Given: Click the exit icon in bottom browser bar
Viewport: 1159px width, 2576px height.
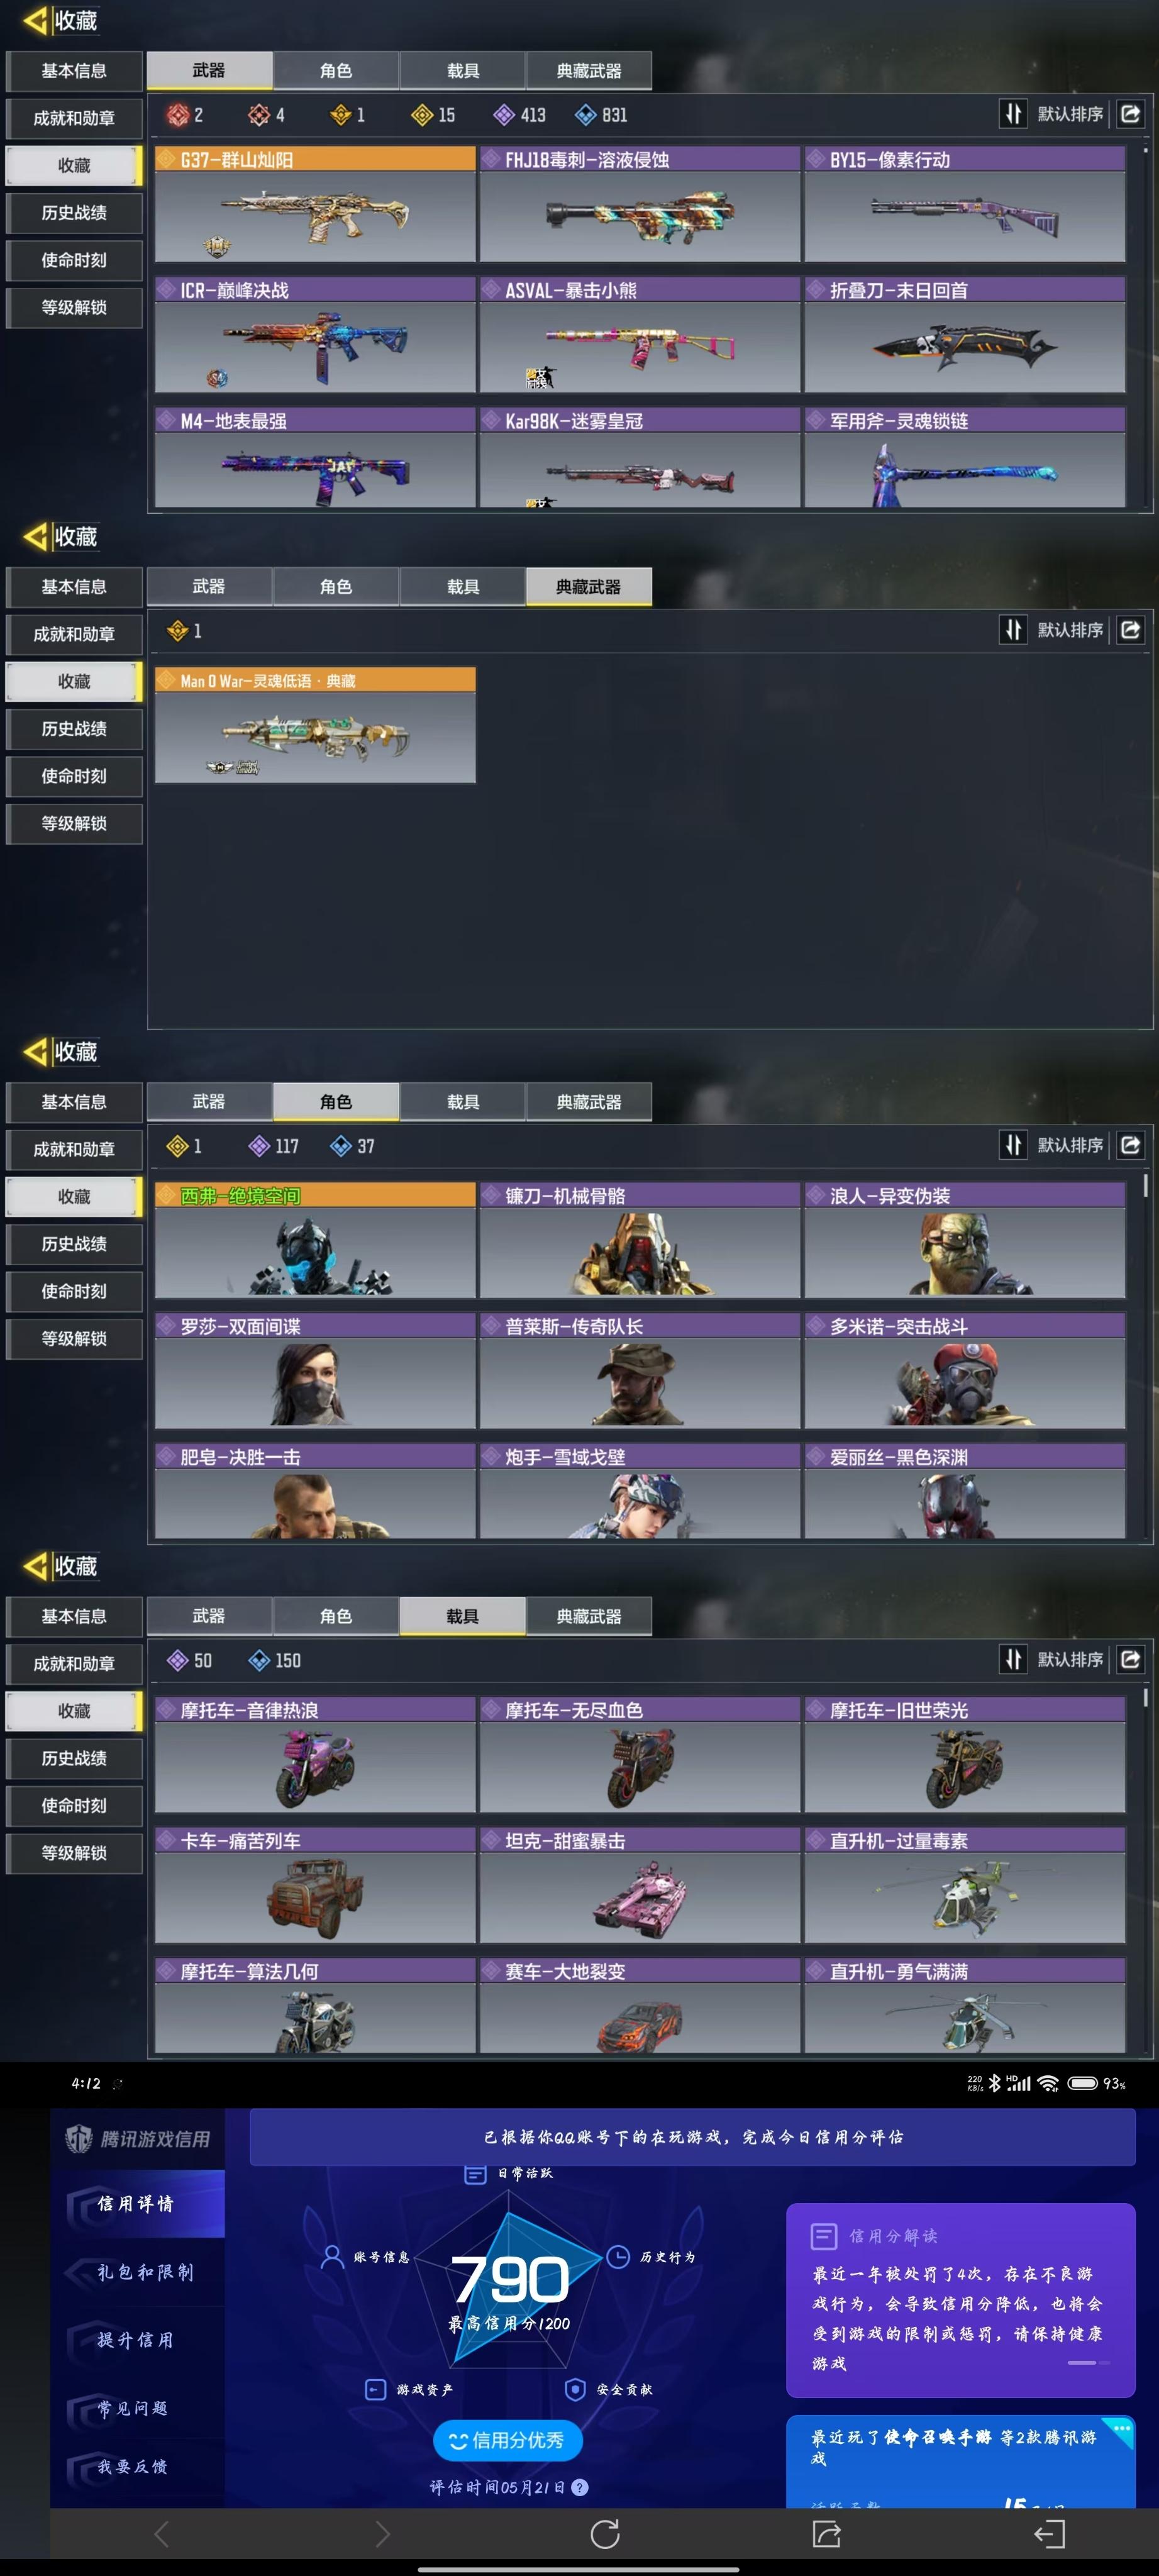Looking at the screenshot, I should (1048, 2533).
